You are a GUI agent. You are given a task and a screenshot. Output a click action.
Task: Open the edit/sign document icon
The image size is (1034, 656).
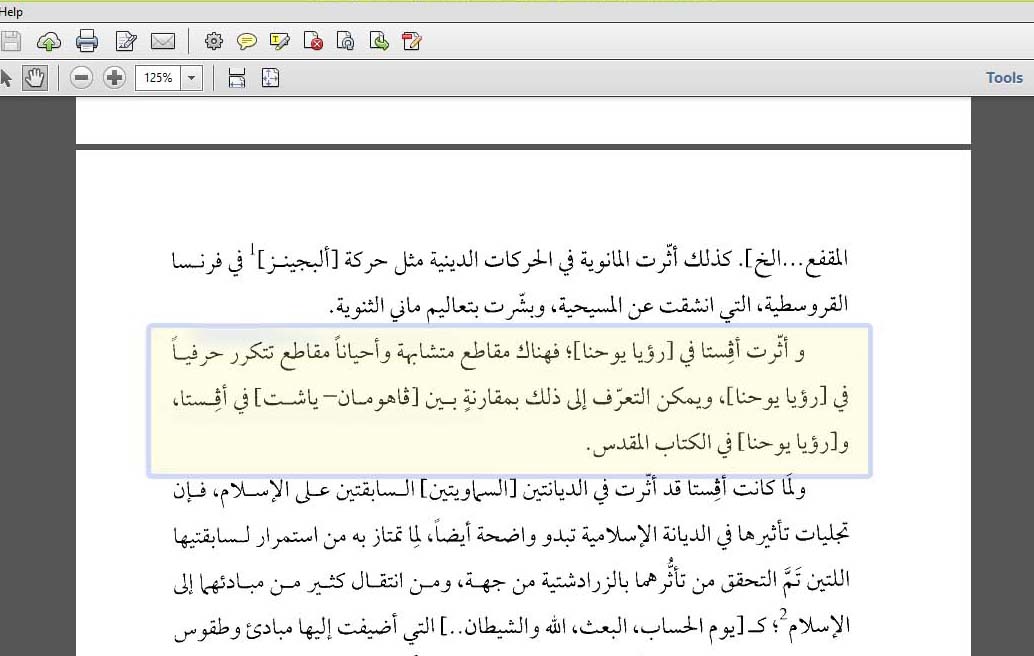click(x=126, y=41)
